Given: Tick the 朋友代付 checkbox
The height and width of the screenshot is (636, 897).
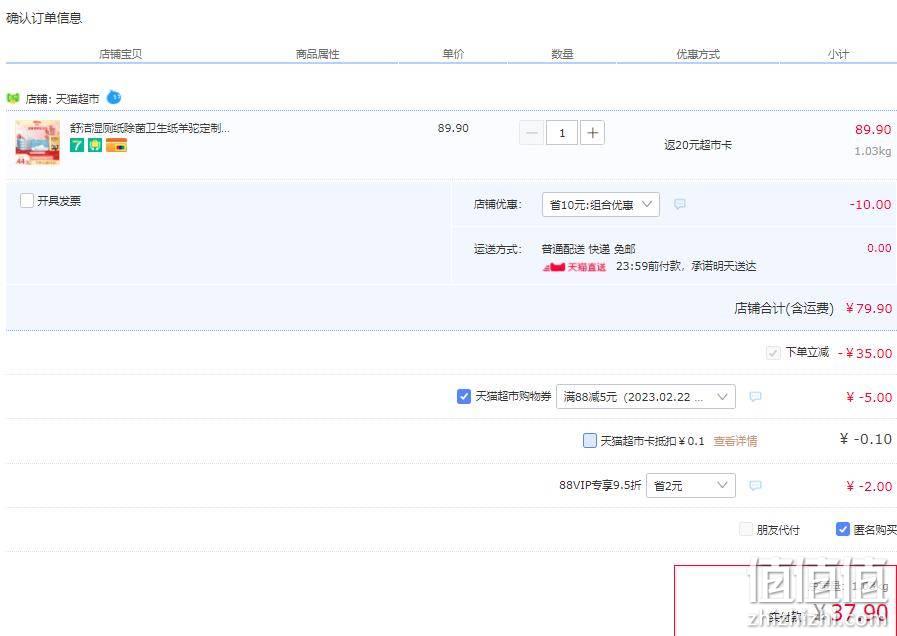Looking at the screenshot, I should coord(745,529).
